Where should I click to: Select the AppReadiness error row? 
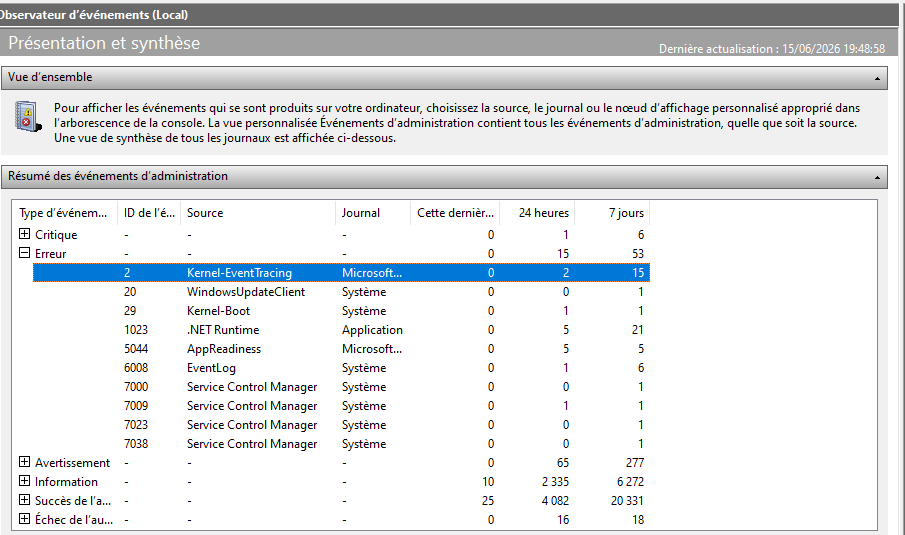coord(341,349)
